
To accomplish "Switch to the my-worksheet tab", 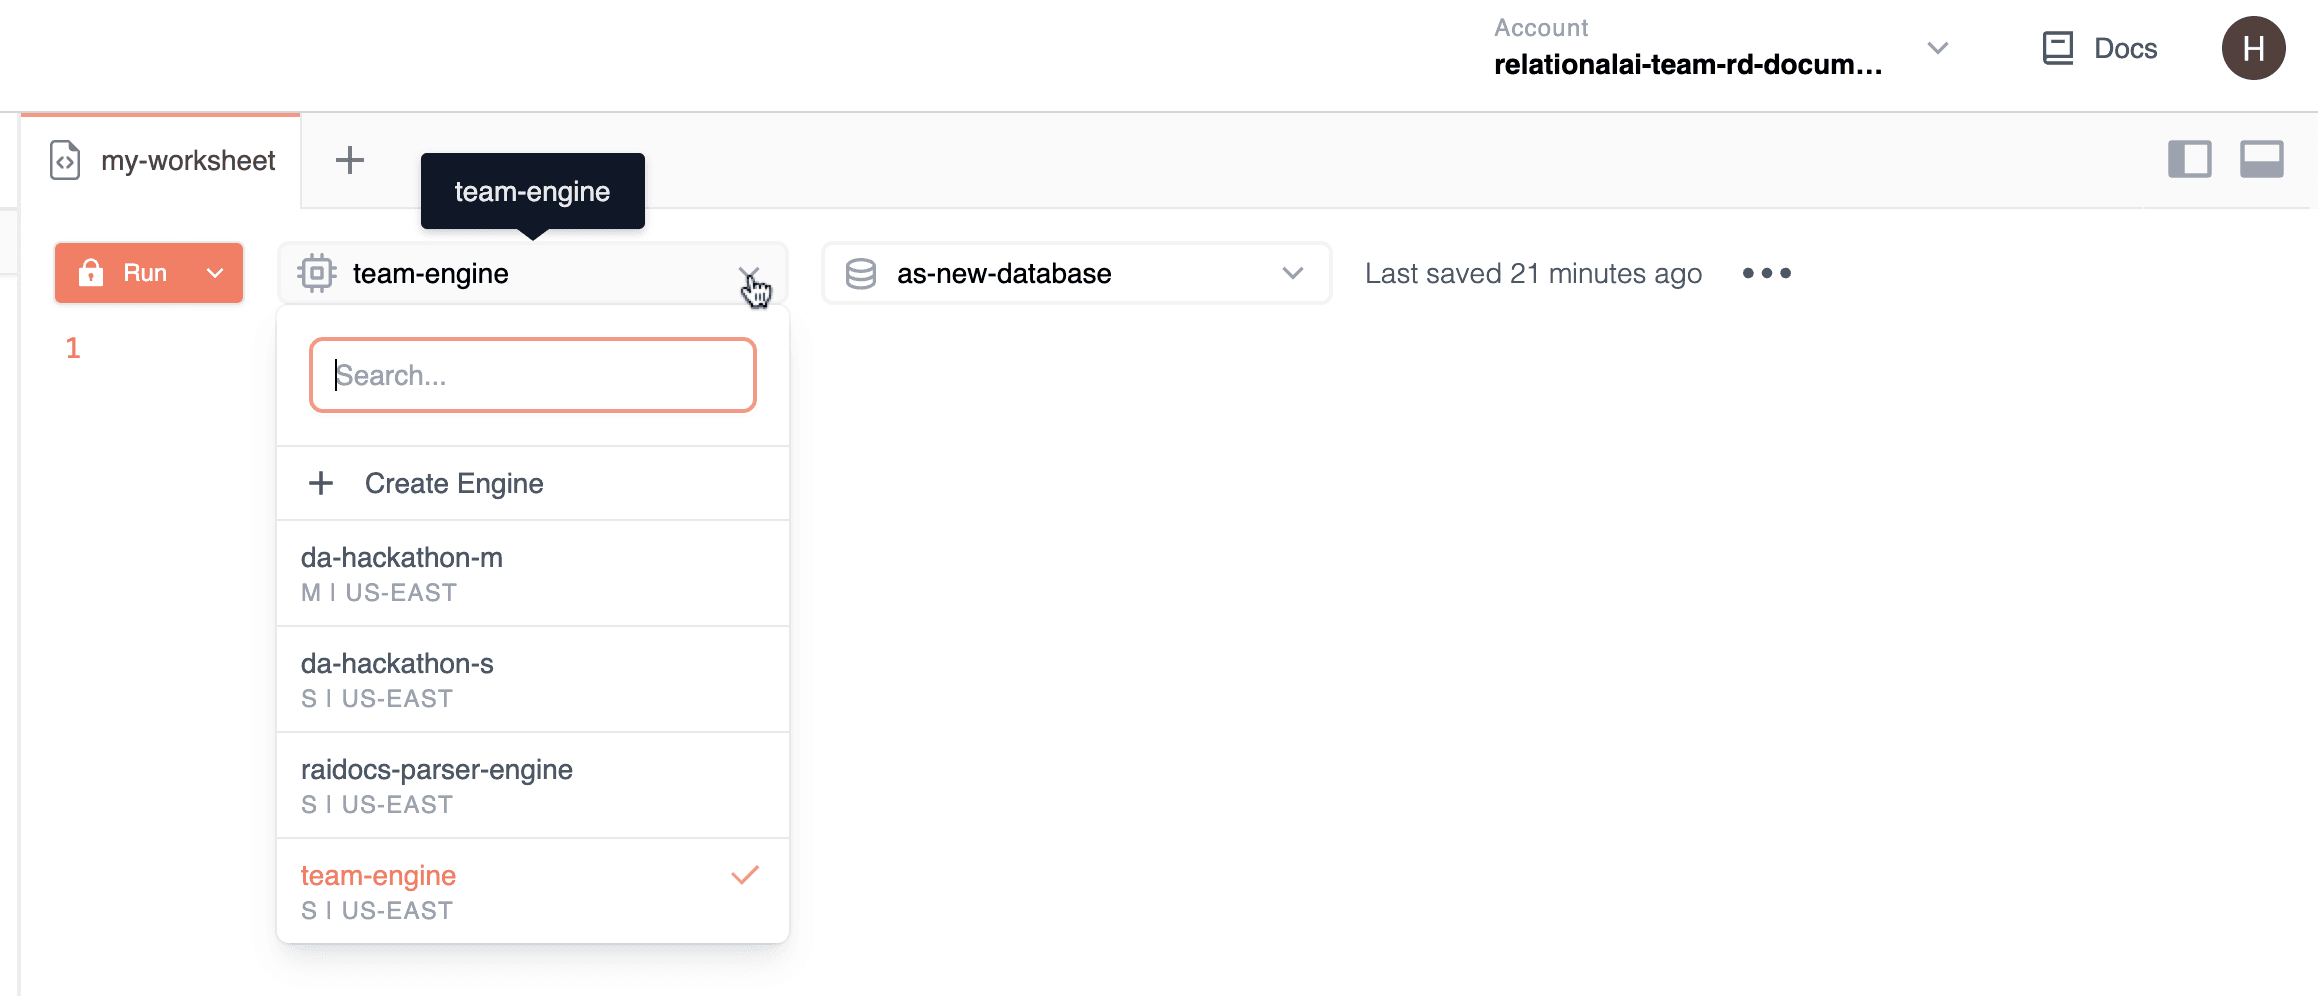I will pos(187,160).
